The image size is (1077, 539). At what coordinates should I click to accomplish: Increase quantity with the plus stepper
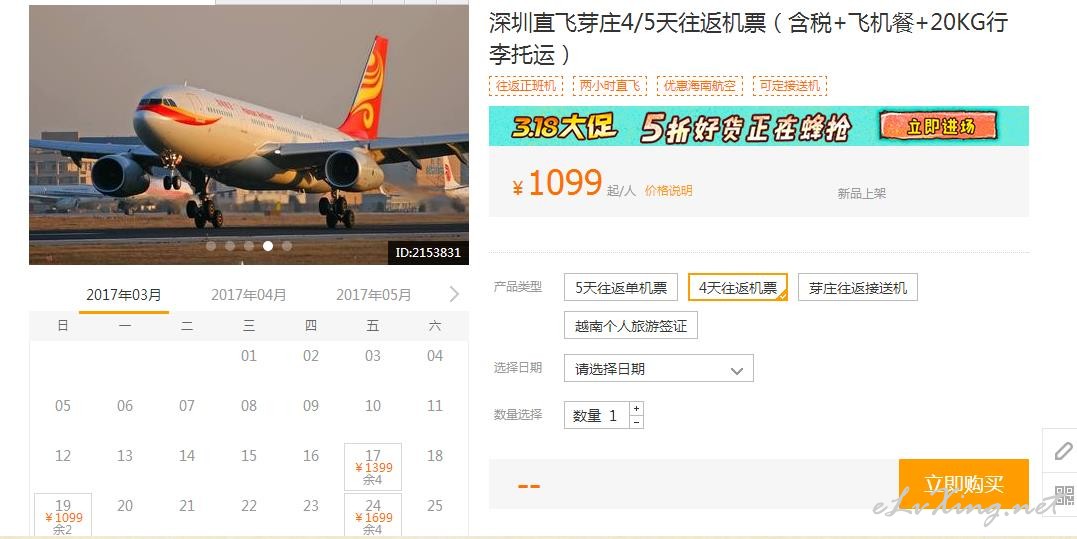coord(636,409)
